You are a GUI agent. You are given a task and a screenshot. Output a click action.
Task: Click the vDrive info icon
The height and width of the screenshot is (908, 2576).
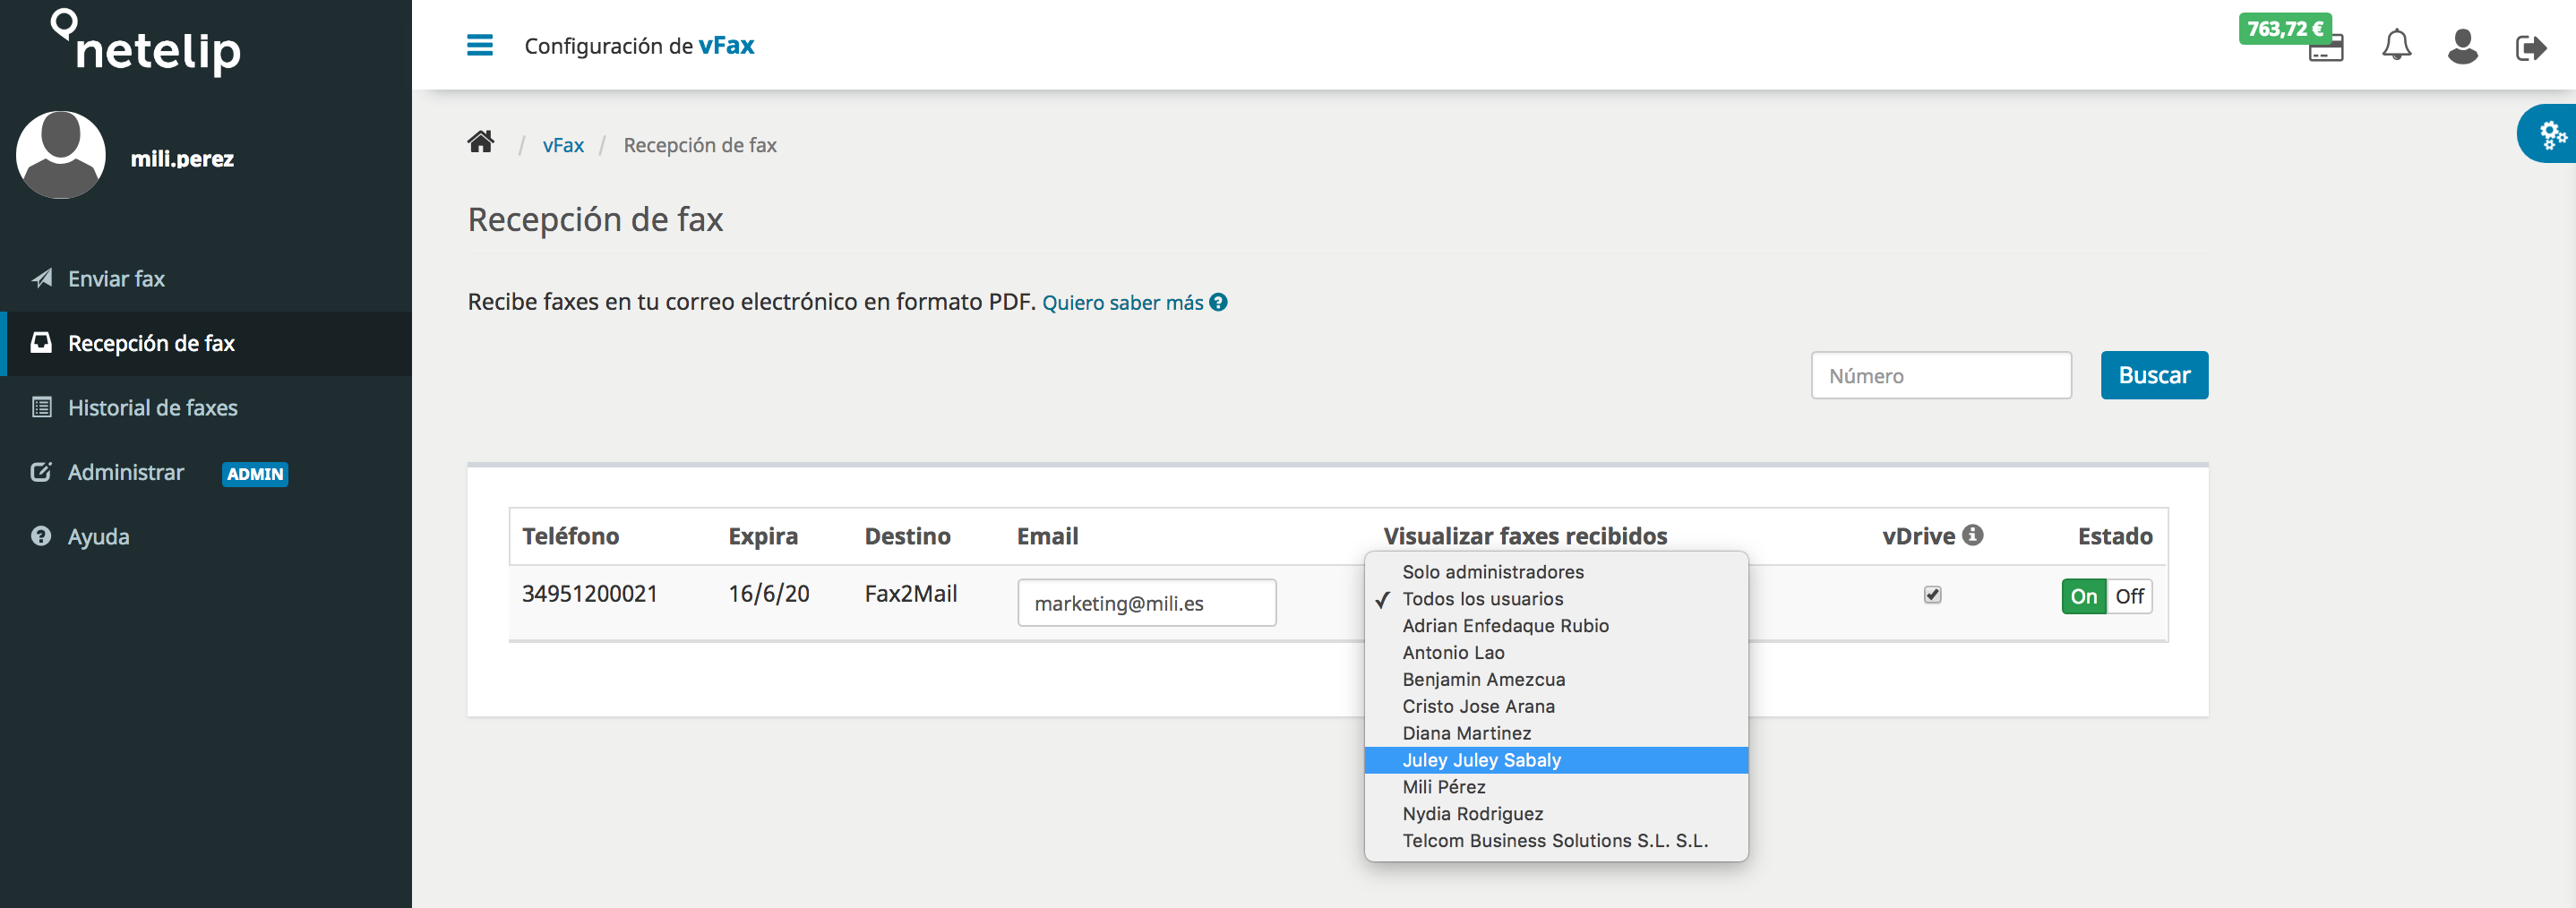(x=1972, y=535)
